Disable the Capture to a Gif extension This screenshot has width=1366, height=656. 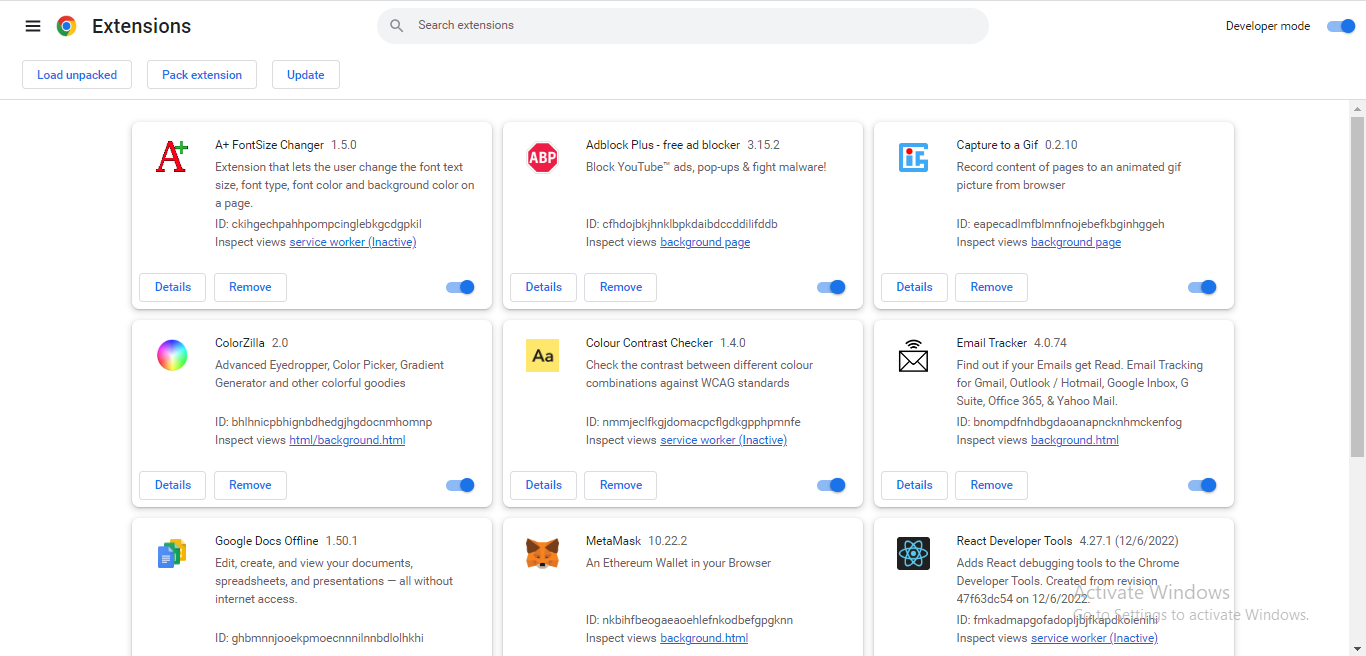point(1202,287)
